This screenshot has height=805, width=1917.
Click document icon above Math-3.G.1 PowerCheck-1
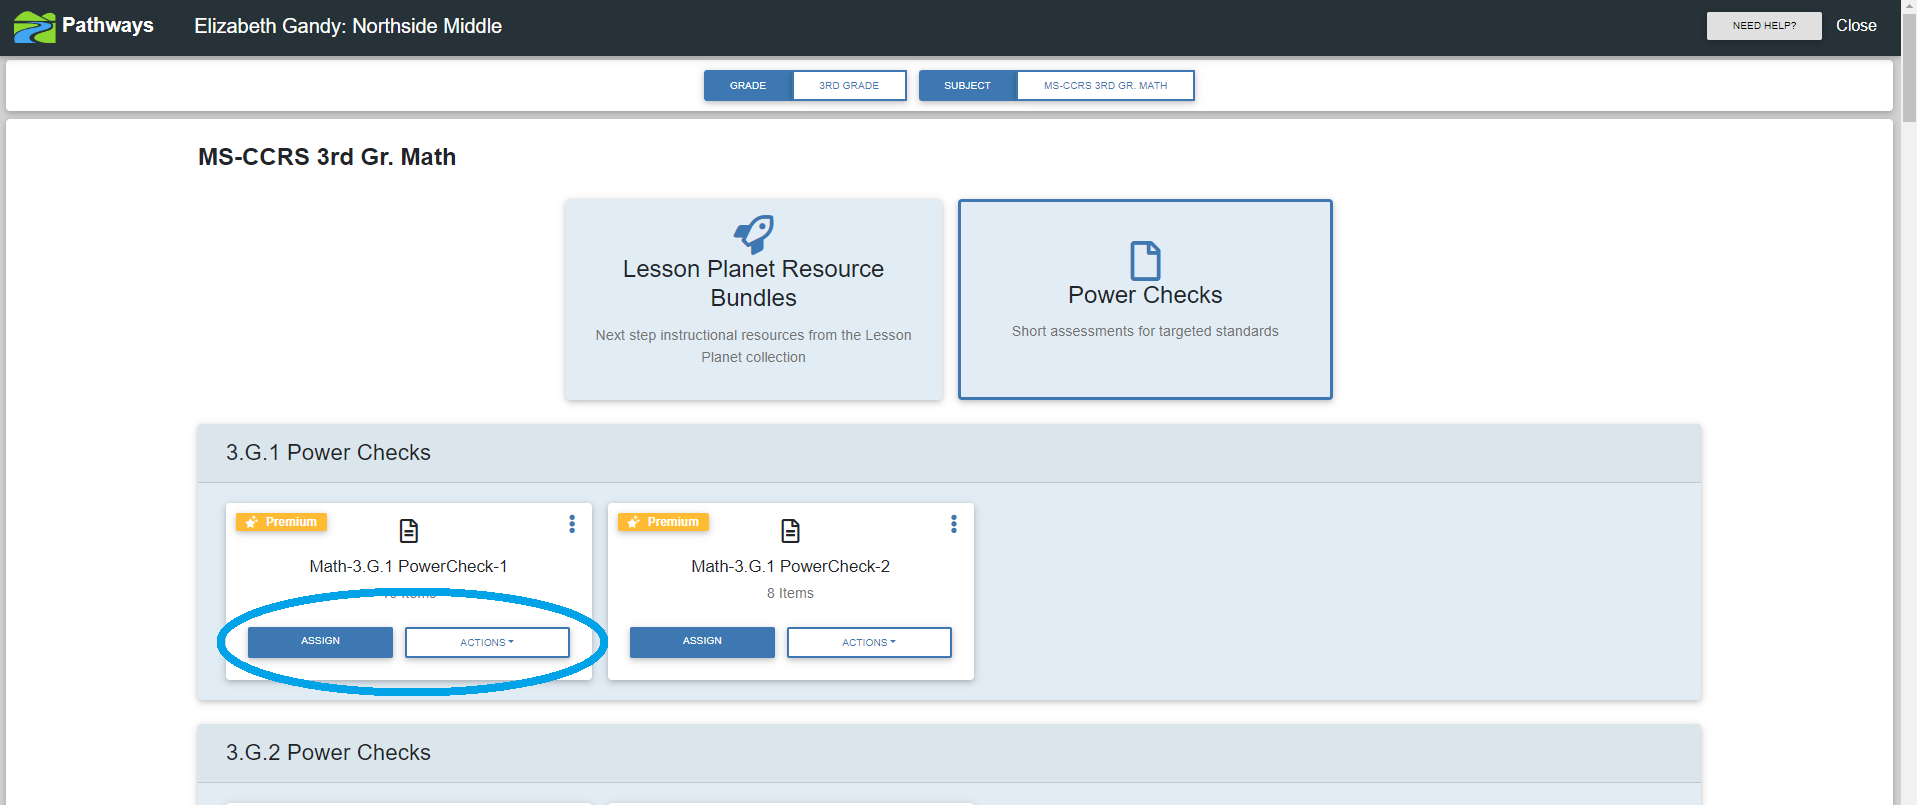pos(409,530)
